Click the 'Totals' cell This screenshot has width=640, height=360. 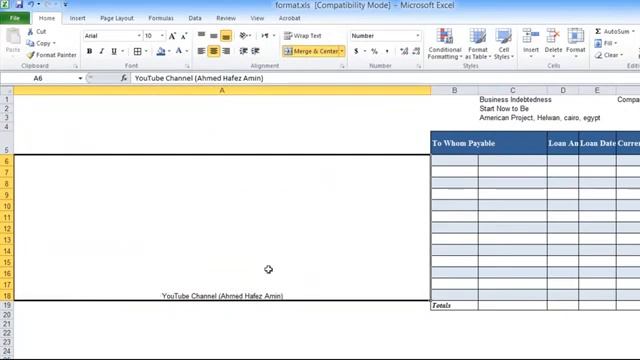[454, 305]
